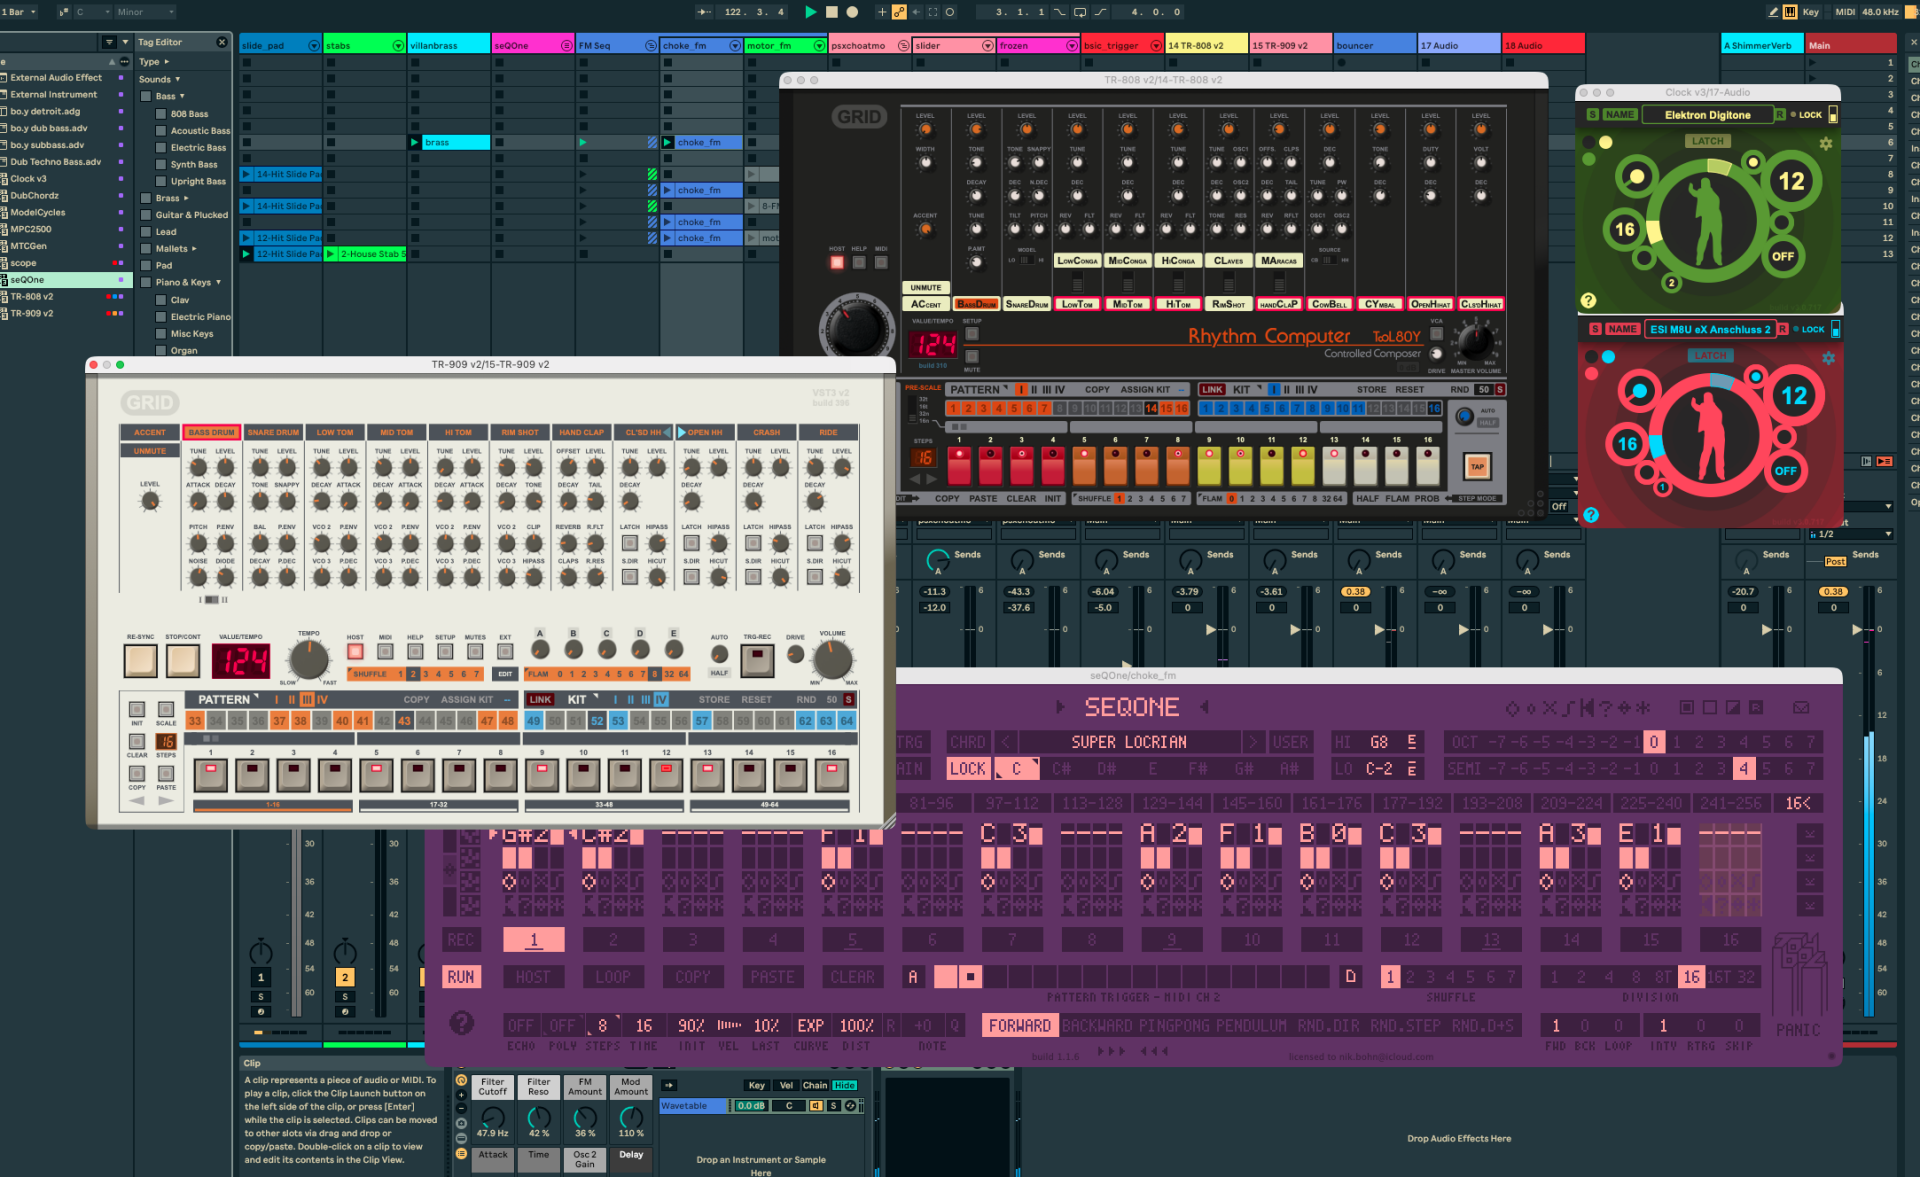
Task: Click the TR-909 CLEAR button icon
Action: (137, 742)
